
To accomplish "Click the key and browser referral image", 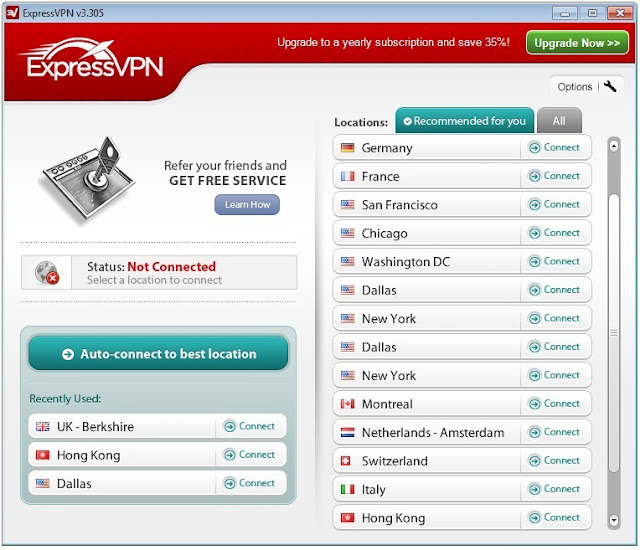I will (87, 180).
